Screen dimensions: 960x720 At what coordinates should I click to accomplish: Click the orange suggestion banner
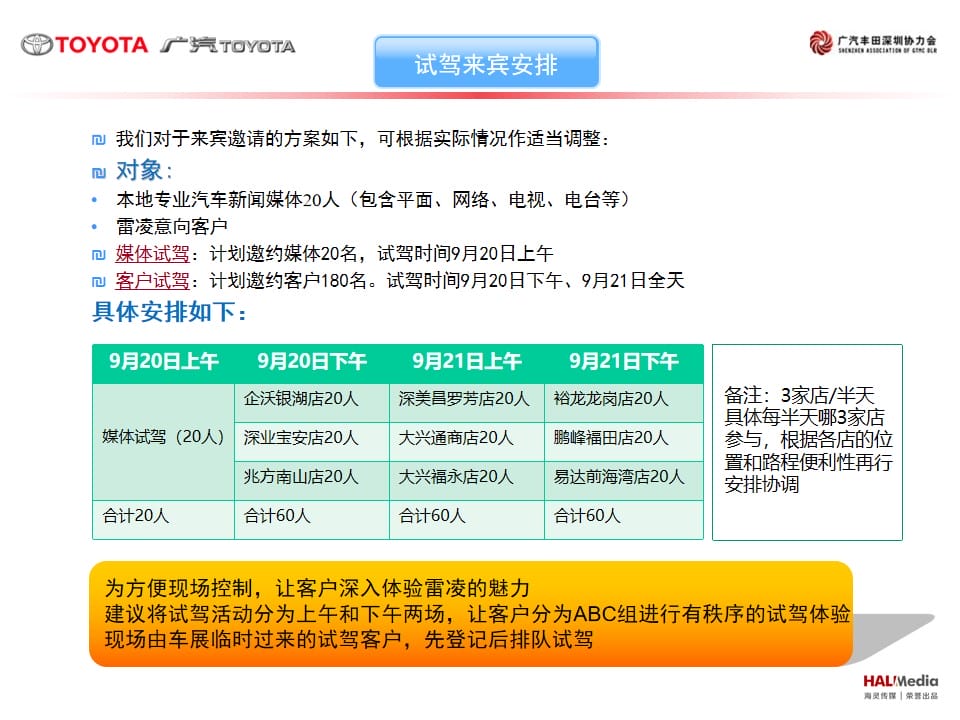coord(471,614)
